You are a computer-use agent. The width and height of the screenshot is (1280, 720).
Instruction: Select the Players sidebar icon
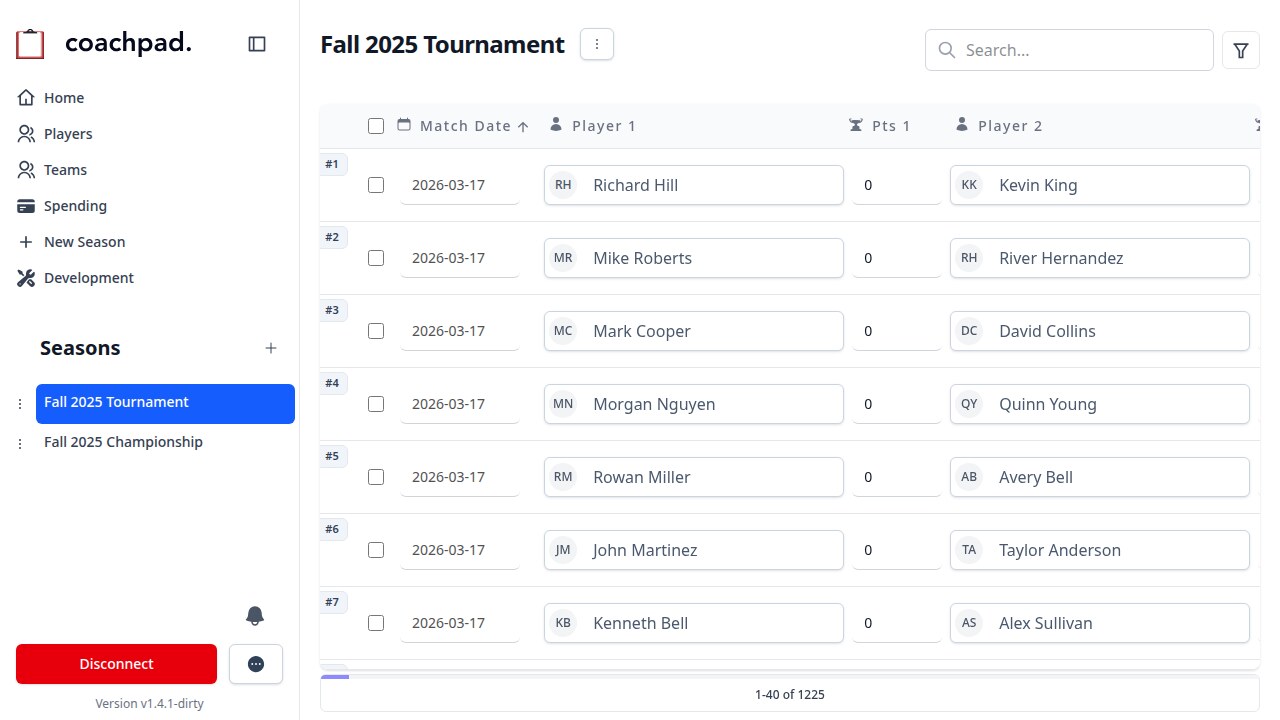tap(27, 133)
